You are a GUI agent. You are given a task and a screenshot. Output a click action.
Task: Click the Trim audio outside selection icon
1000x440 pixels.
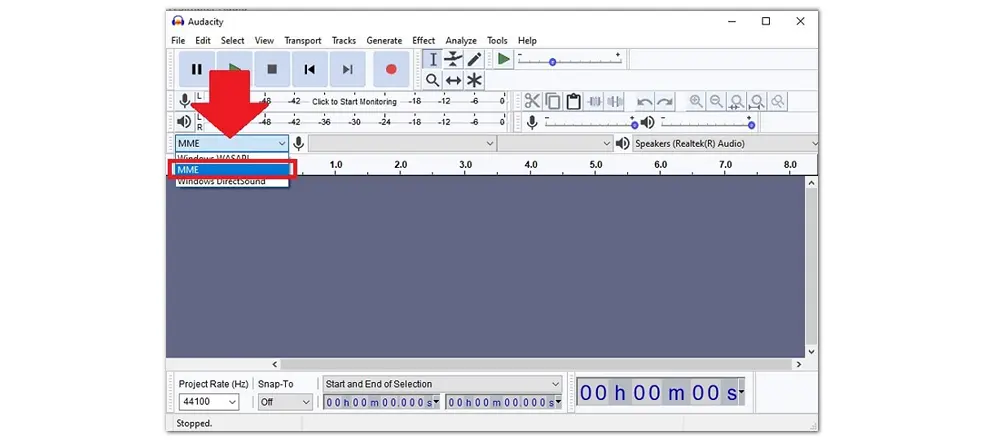click(x=594, y=101)
